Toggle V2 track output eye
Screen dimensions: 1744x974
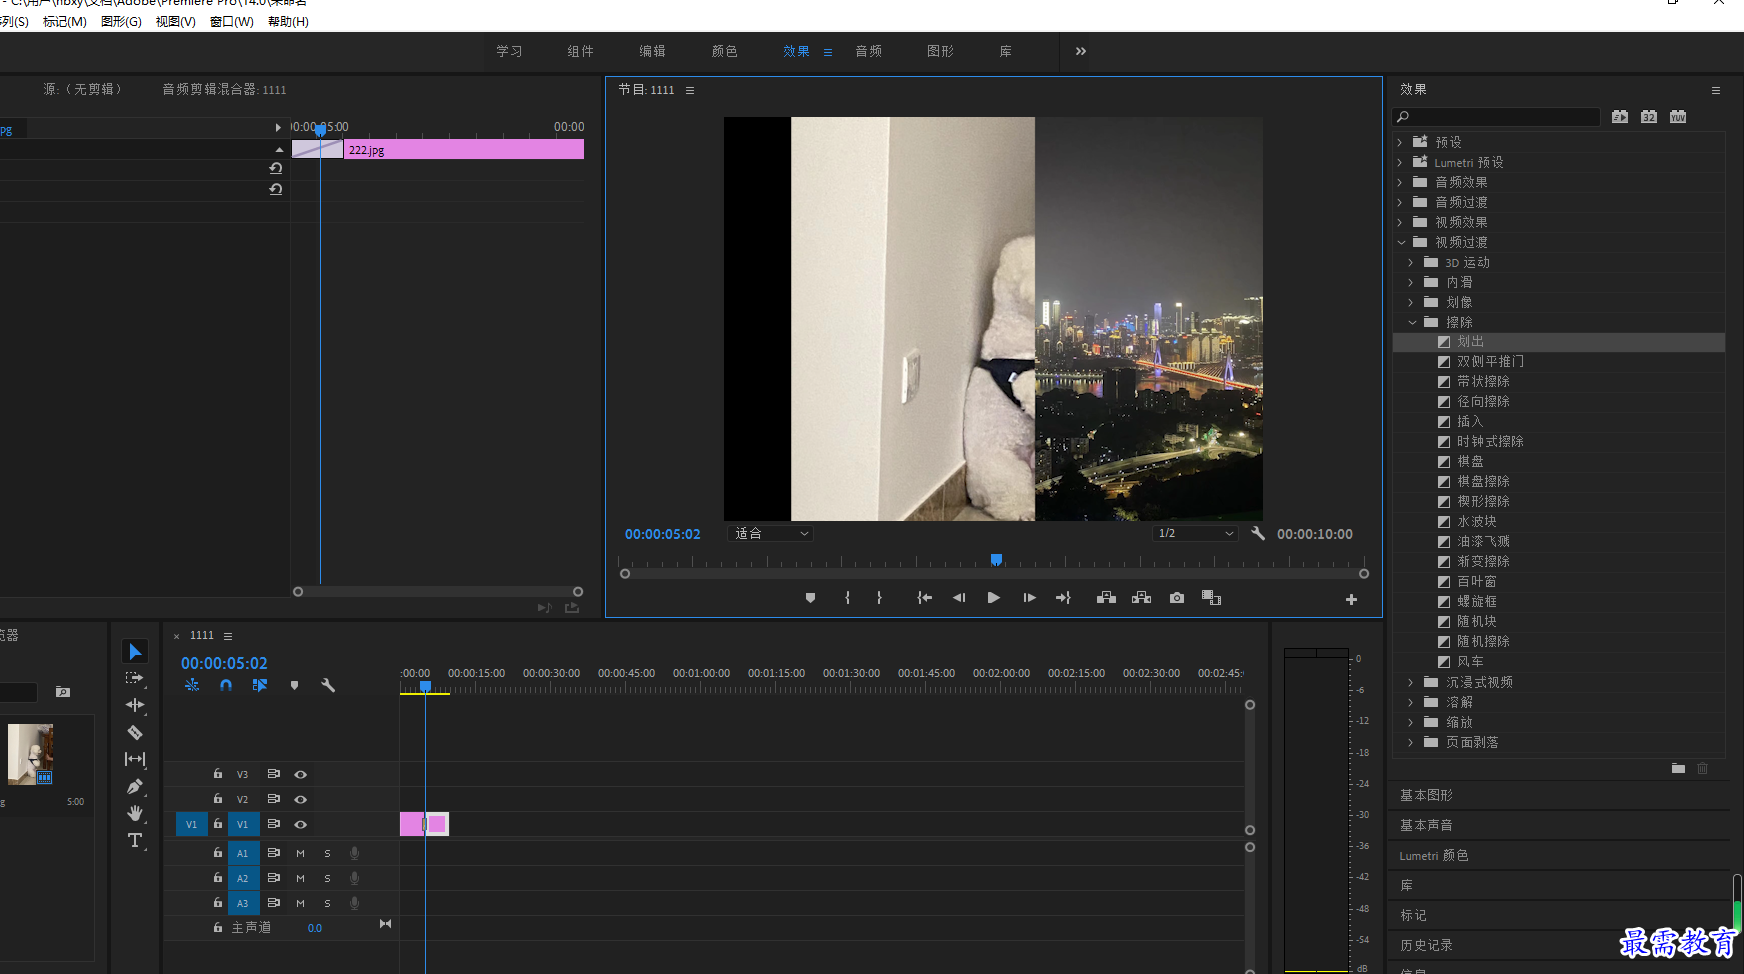[x=300, y=799]
